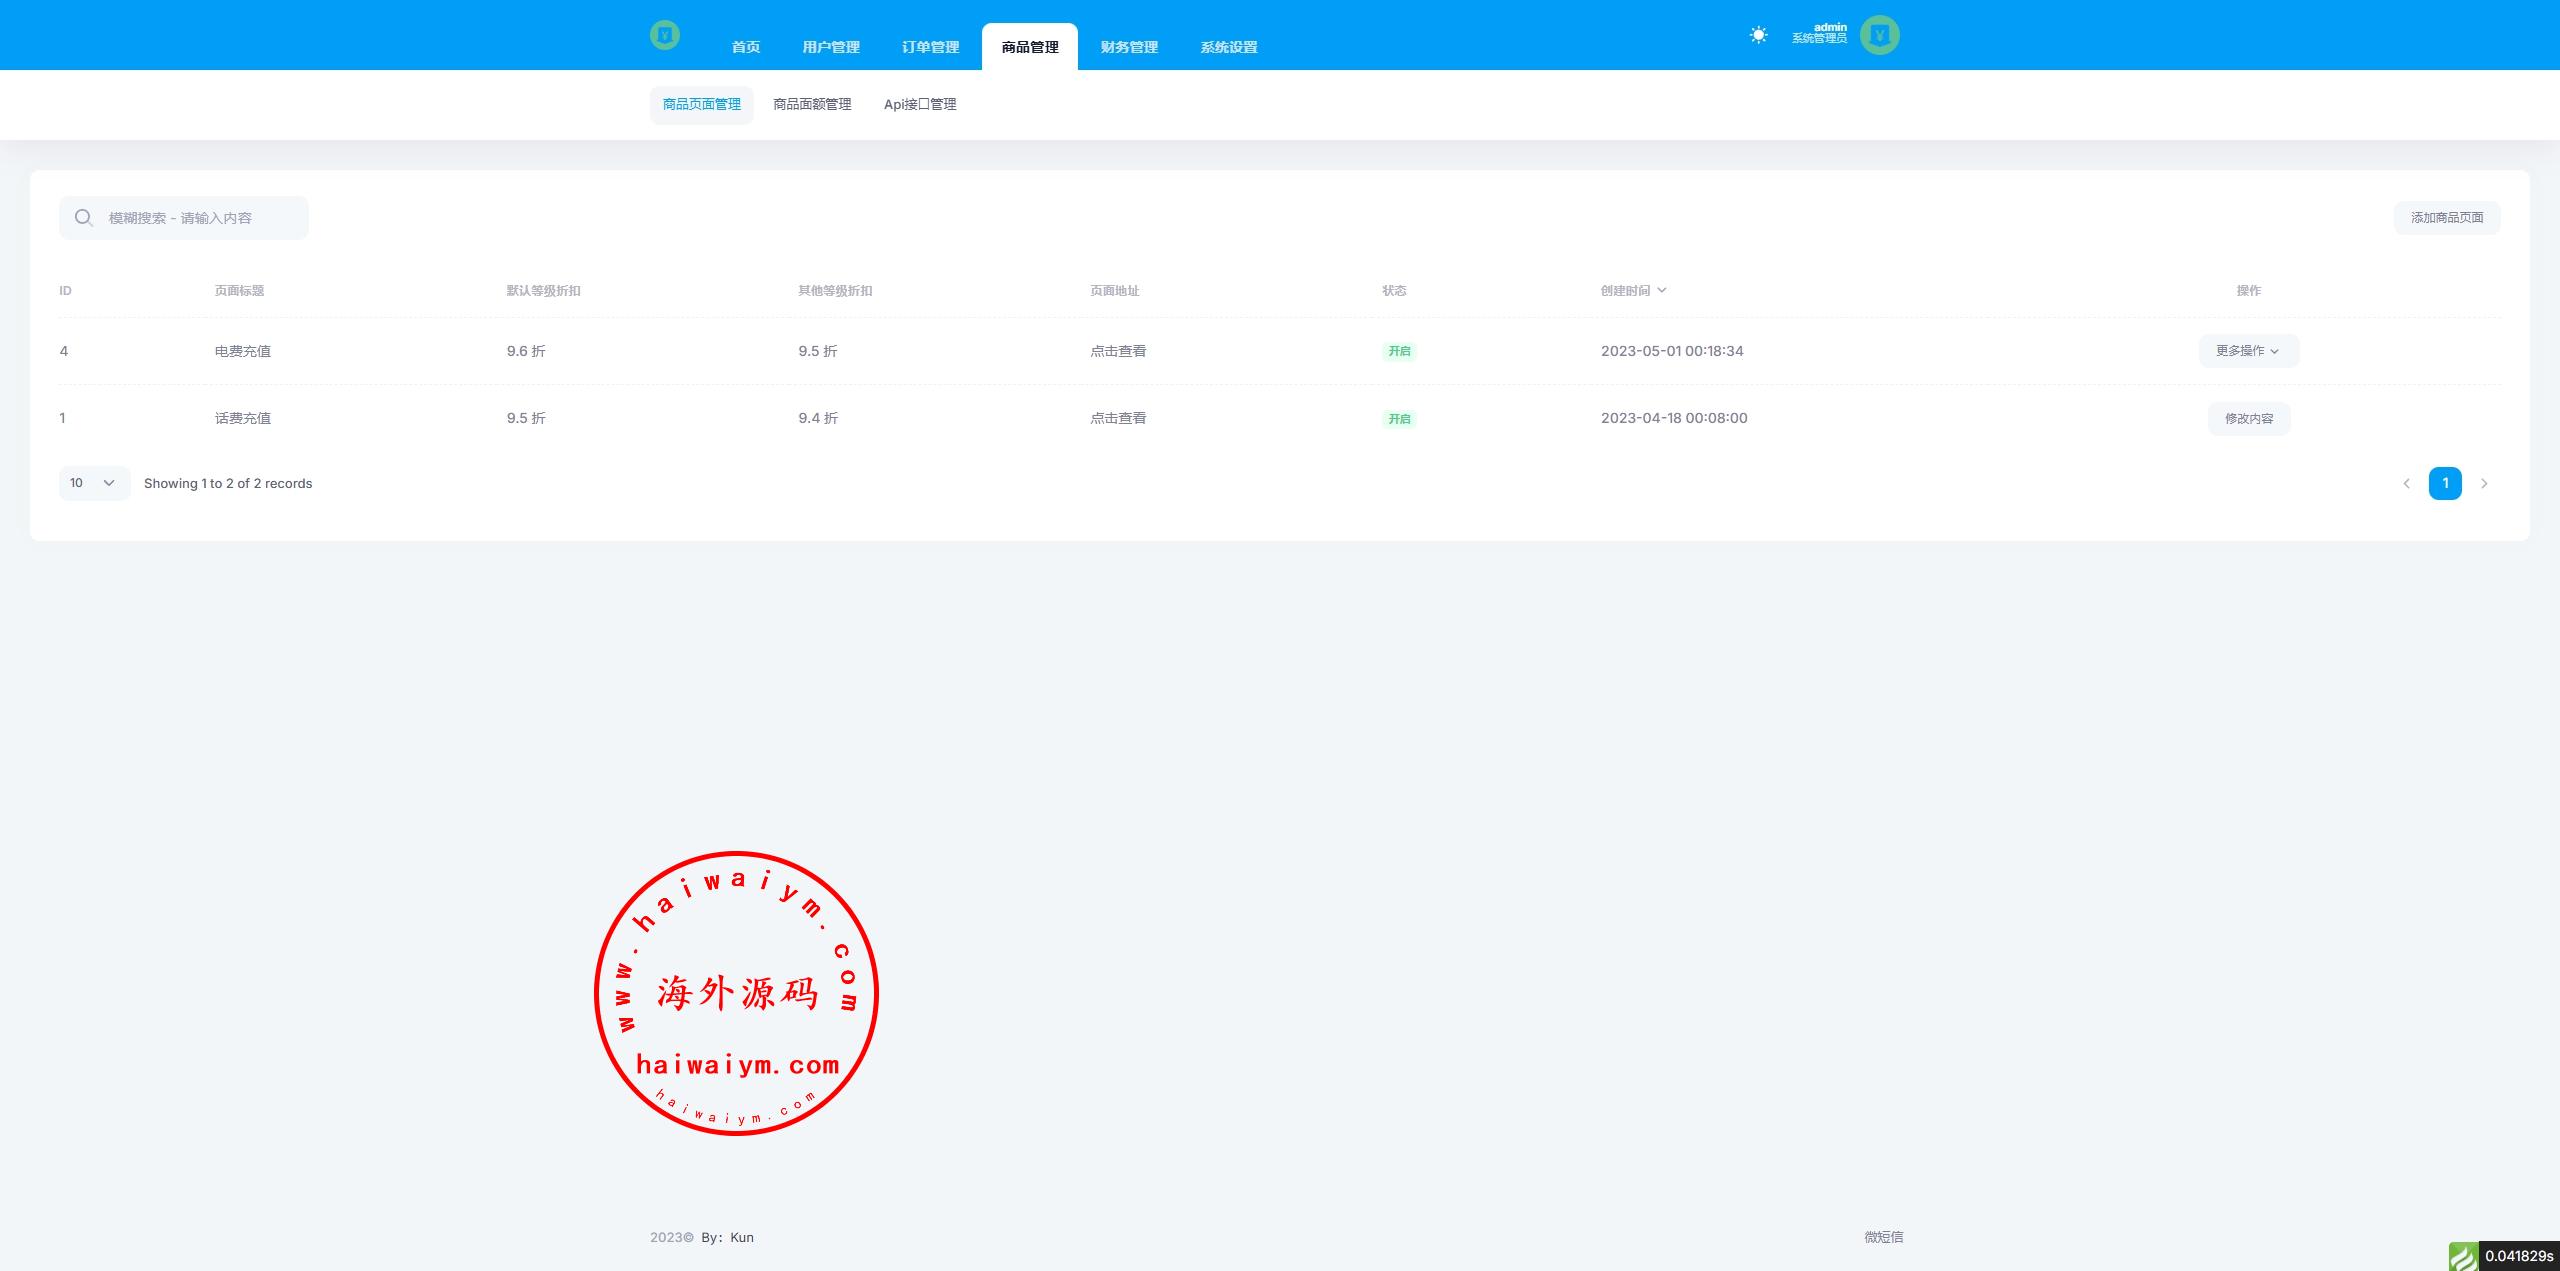Sort by 创建时间 column arrow
This screenshot has width=2560, height=1271.
pos(1662,290)
